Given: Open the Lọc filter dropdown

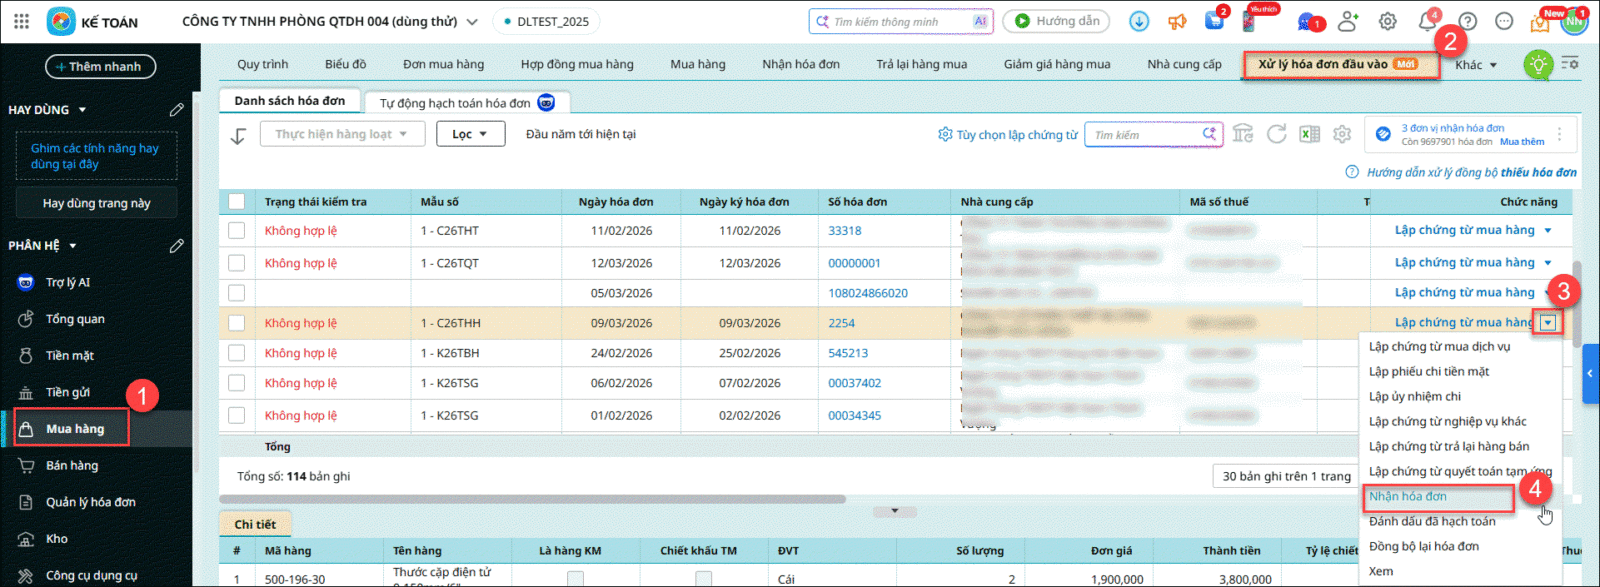Looking at the screenshot, I should coord(470,134).
